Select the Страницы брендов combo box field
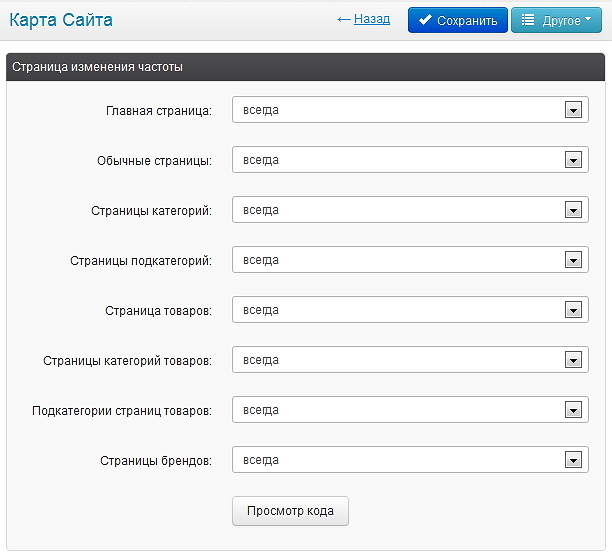612x557 pixels. (410, 460)
